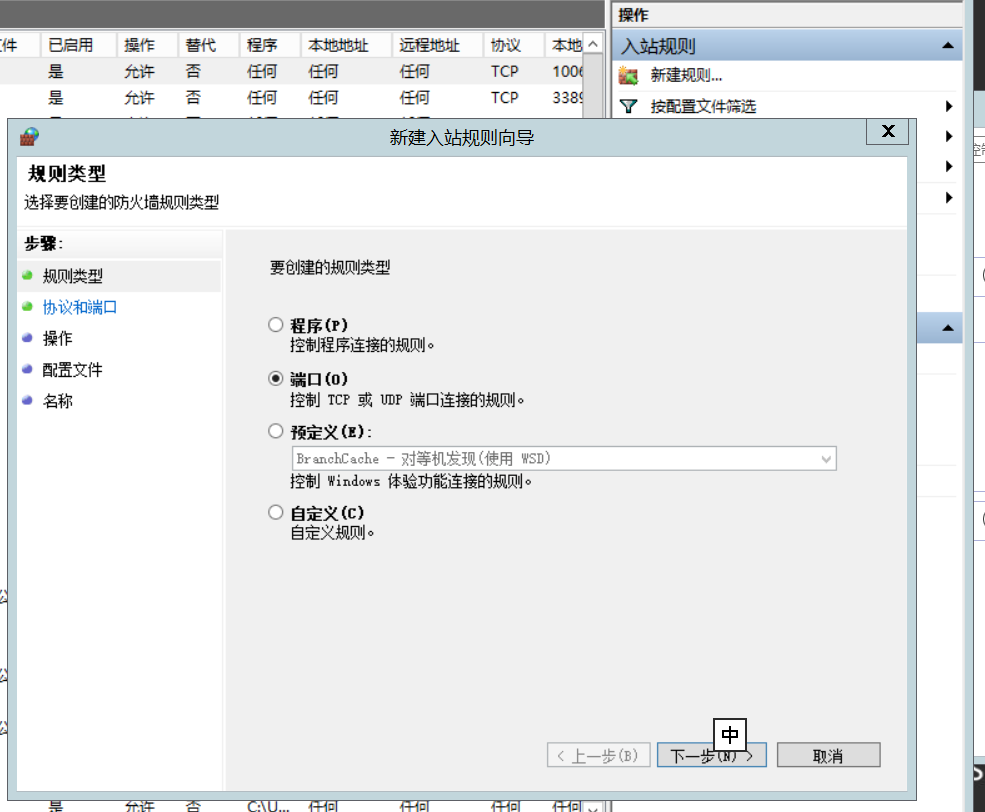The height and width of the screenshot is (812, 985).
Task: Click the TCP cell in the second rule row
Action: point(504,98)
